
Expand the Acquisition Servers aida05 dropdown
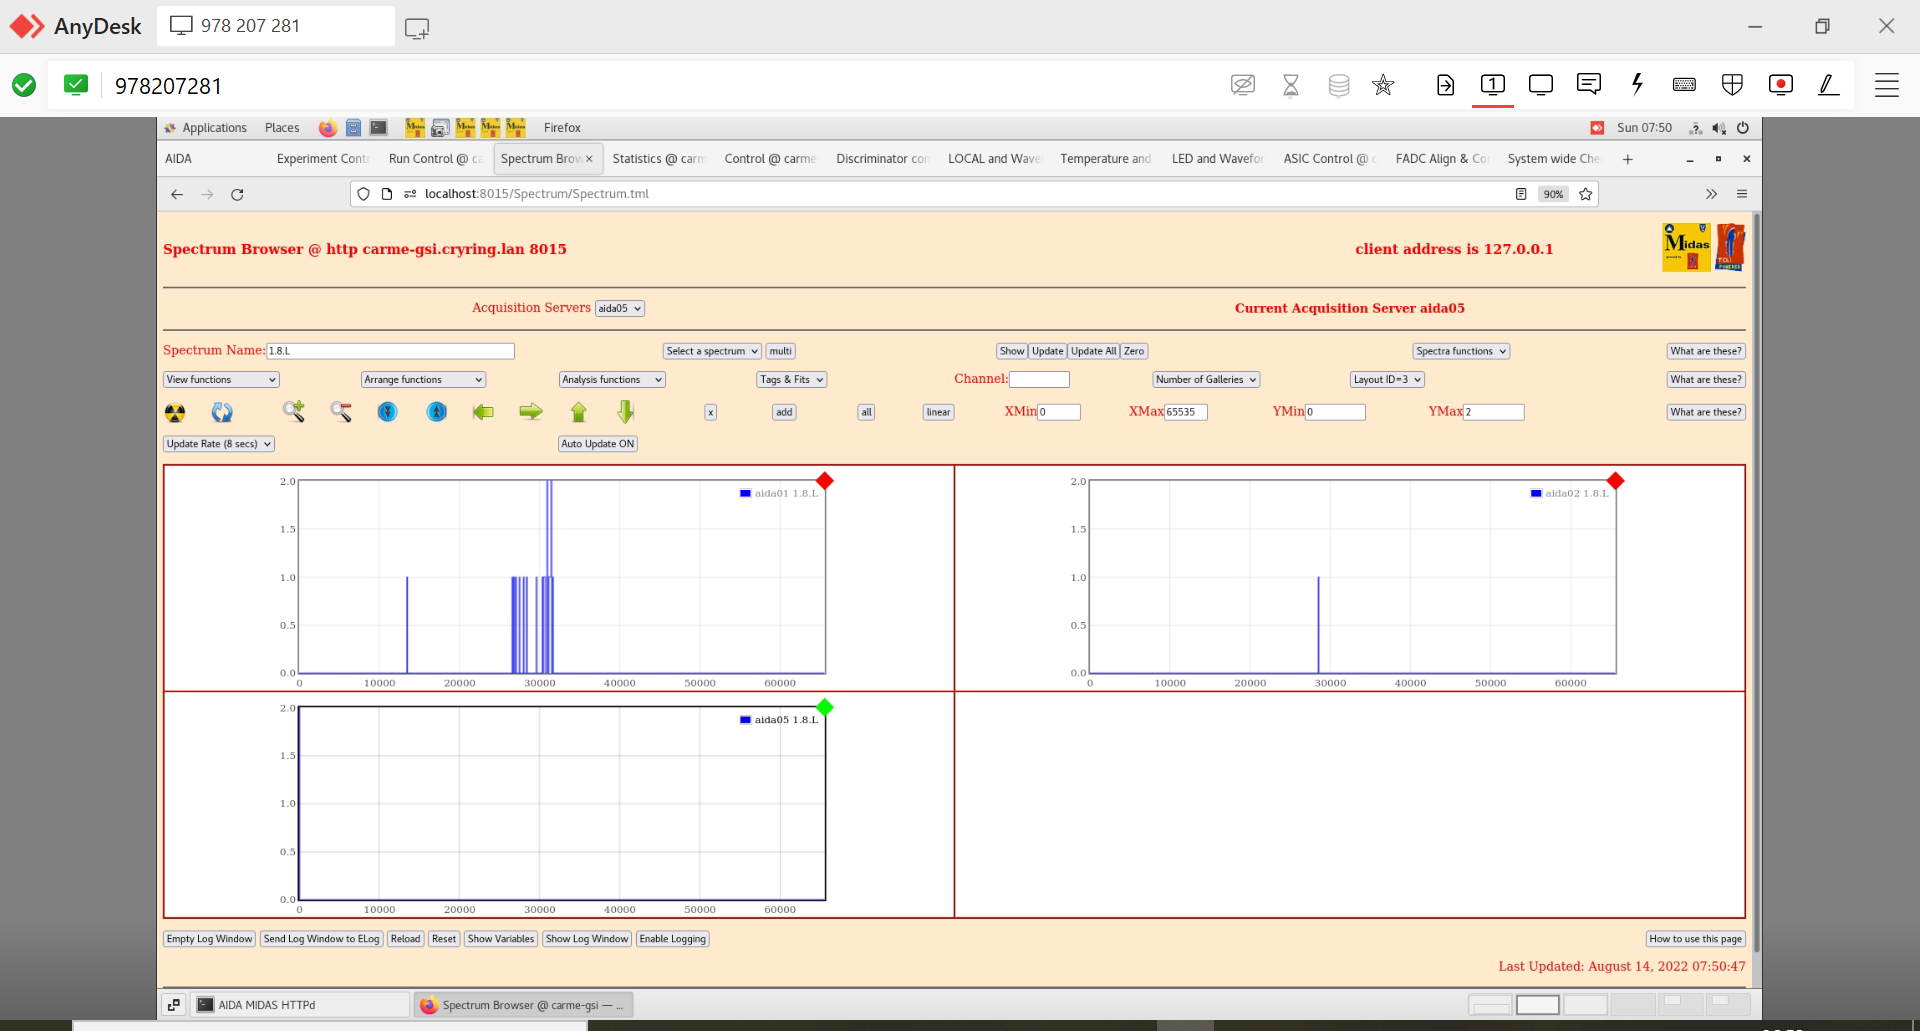619,309
